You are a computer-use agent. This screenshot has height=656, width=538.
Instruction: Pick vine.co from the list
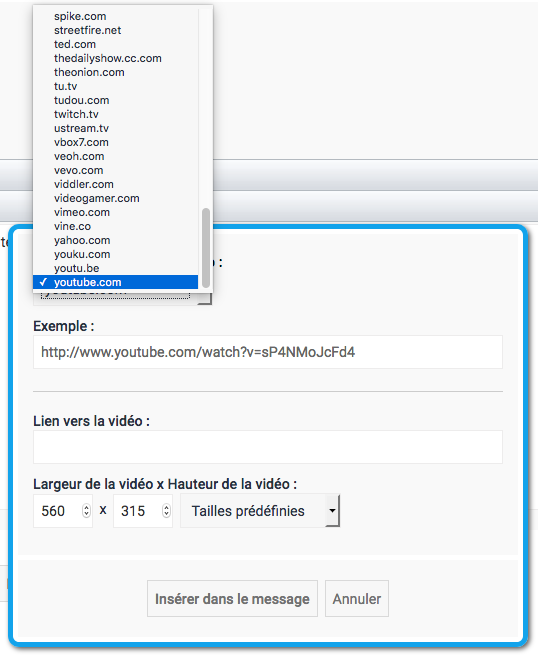[x=115, y=226]
